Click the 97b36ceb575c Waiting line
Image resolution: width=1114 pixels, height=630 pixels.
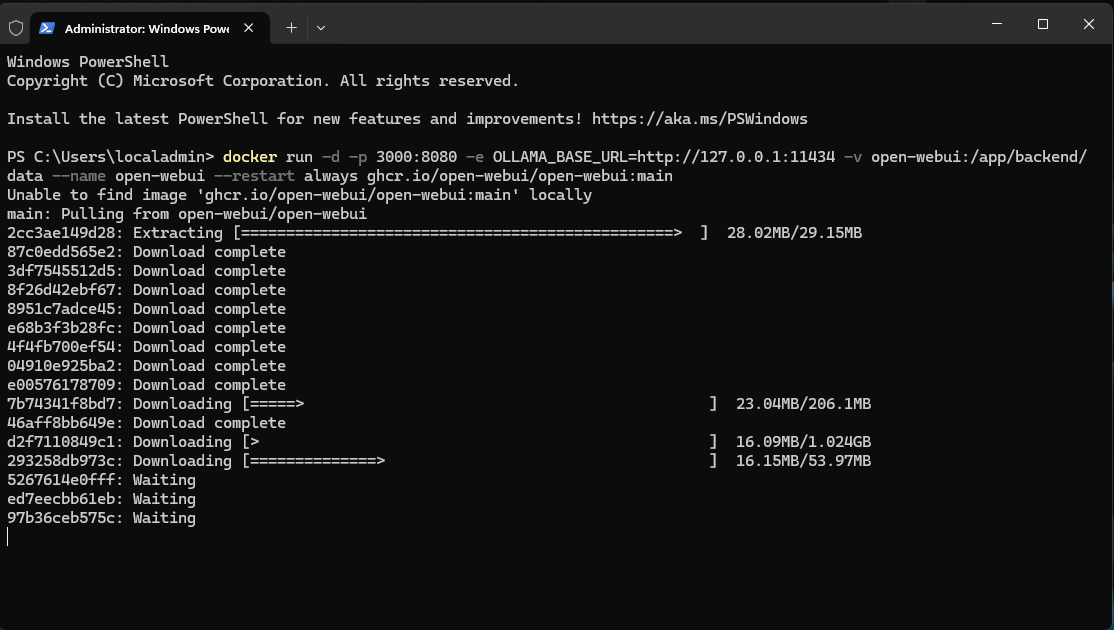101,518
